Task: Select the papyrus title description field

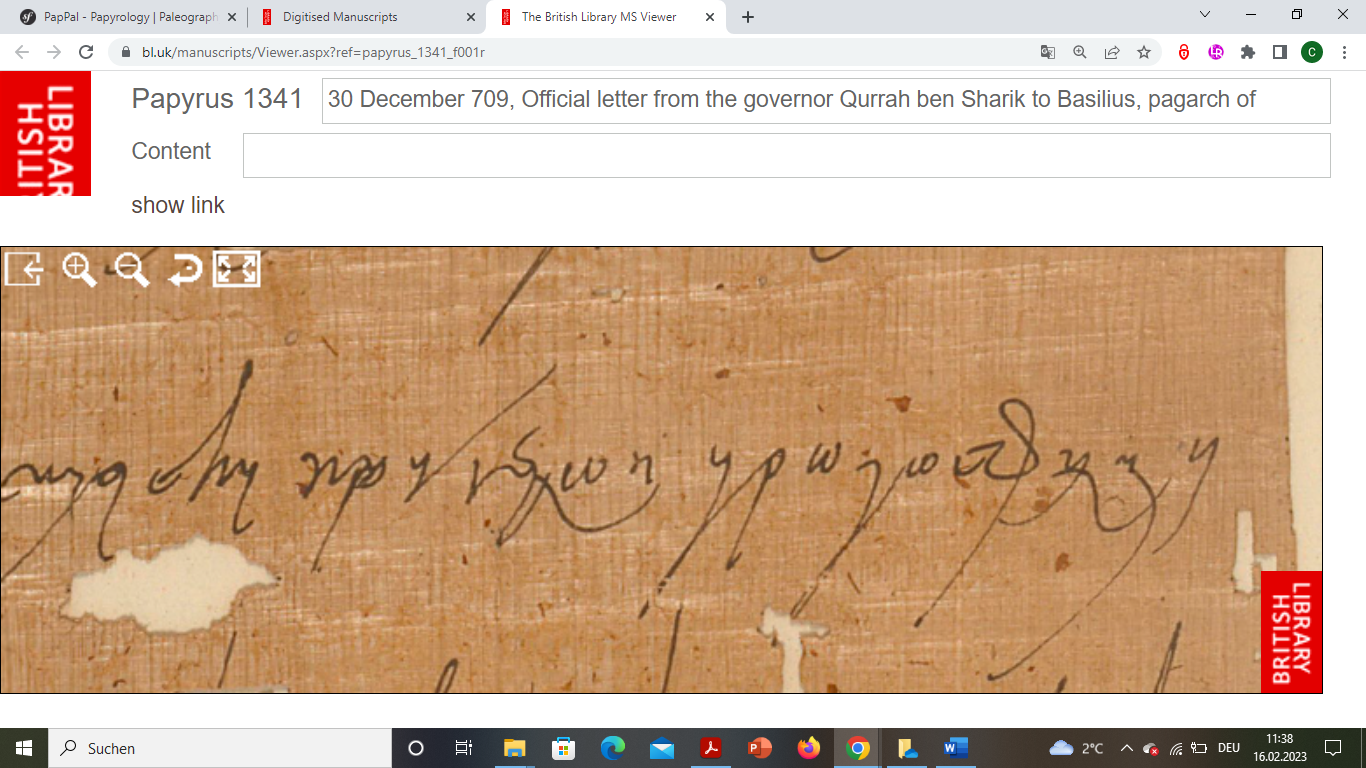Action: click(826, 100)
